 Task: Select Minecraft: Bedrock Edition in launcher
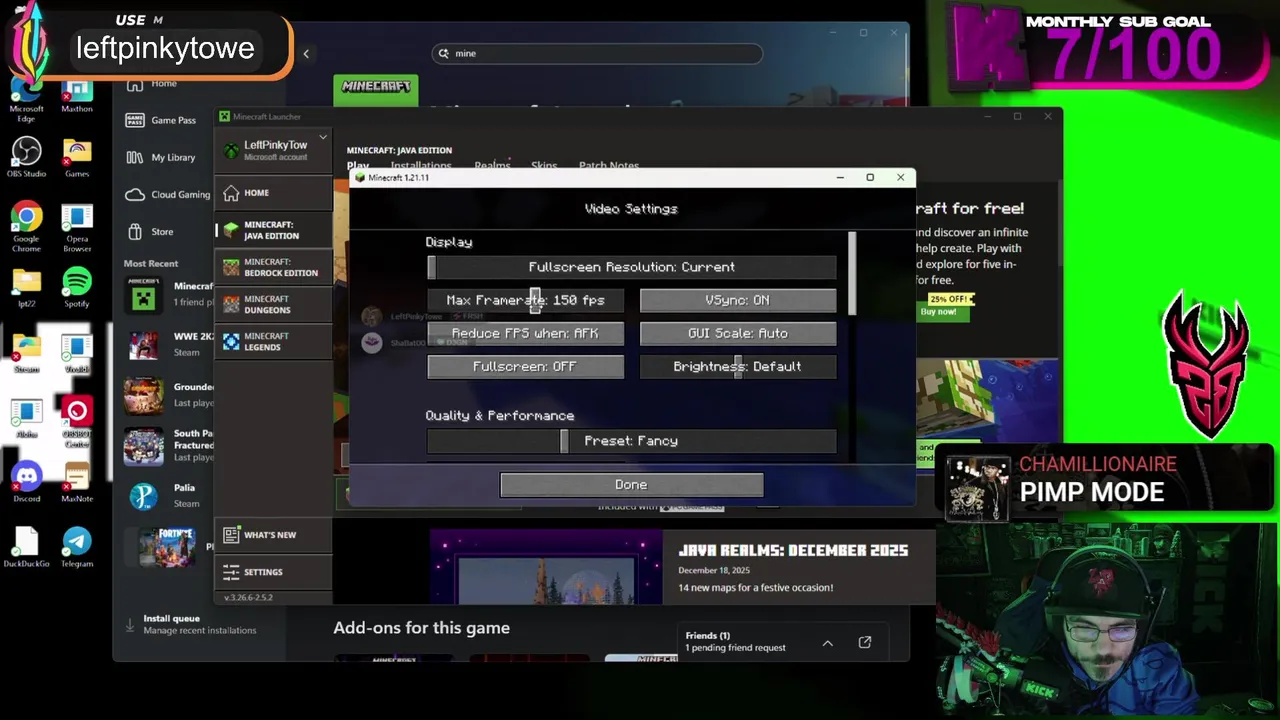(x=273, y=267)
